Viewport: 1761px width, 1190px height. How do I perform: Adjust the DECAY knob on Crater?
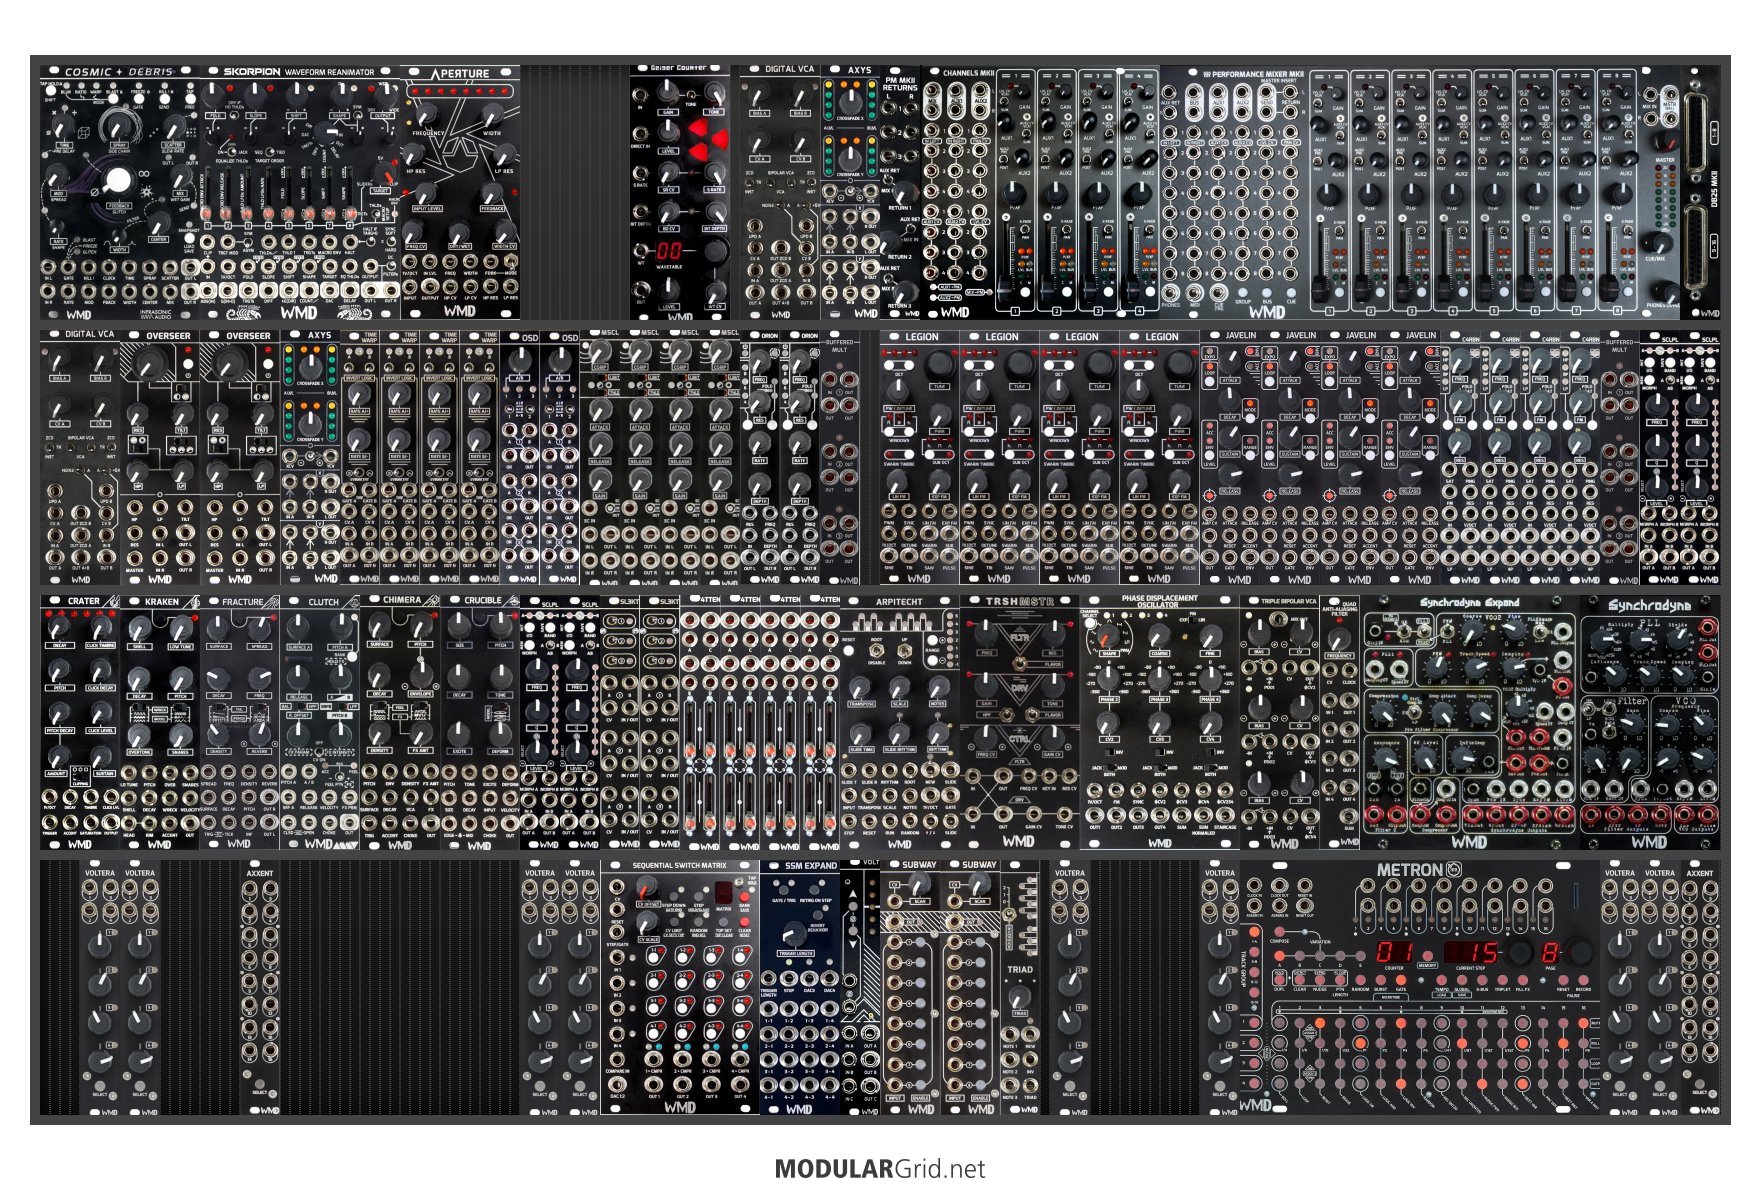pos(59,627)
